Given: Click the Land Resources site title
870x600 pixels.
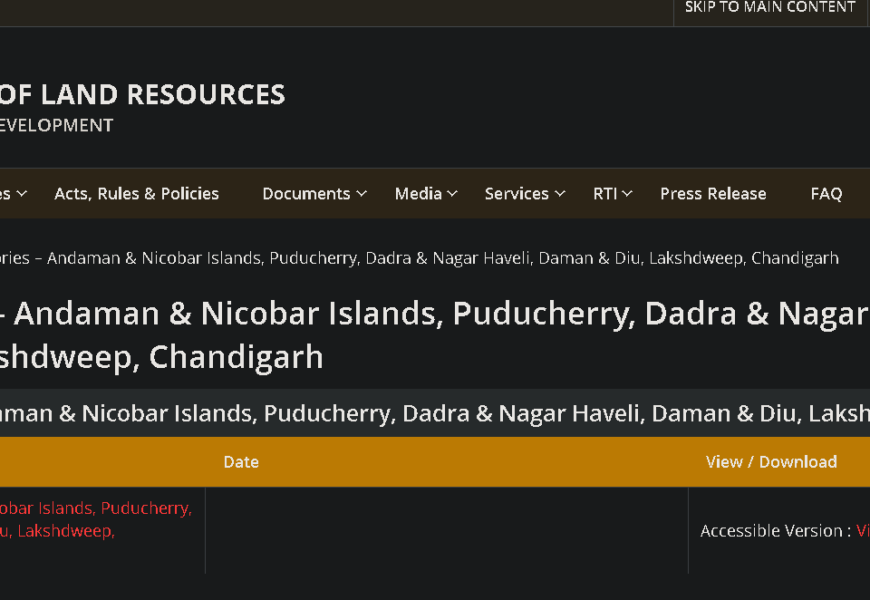Looking at the screenshot, I should point(142,95).
